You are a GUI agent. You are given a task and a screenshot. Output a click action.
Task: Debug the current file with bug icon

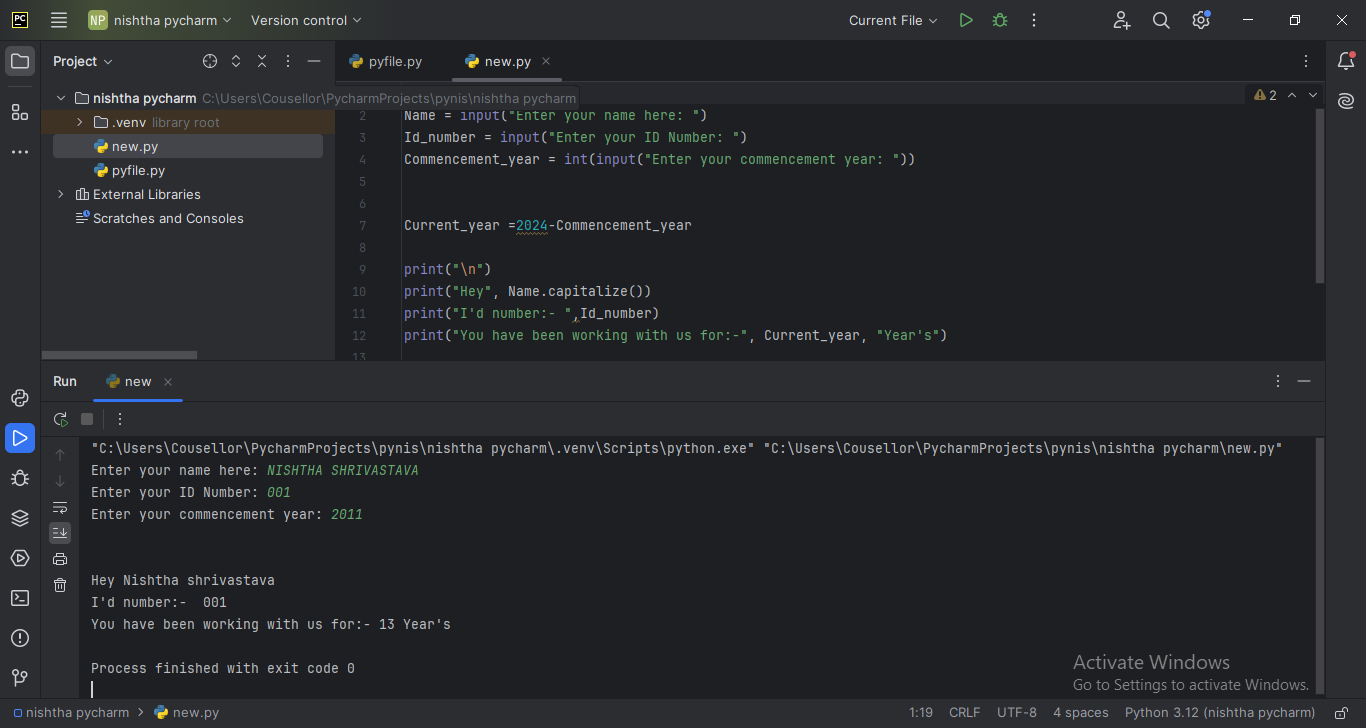1000,20
